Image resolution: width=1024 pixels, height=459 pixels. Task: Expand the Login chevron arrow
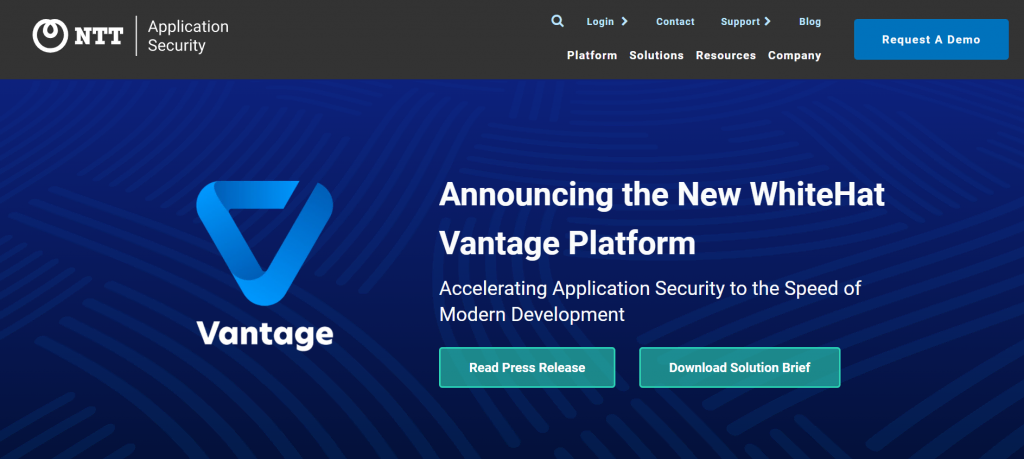coord(625,21)
